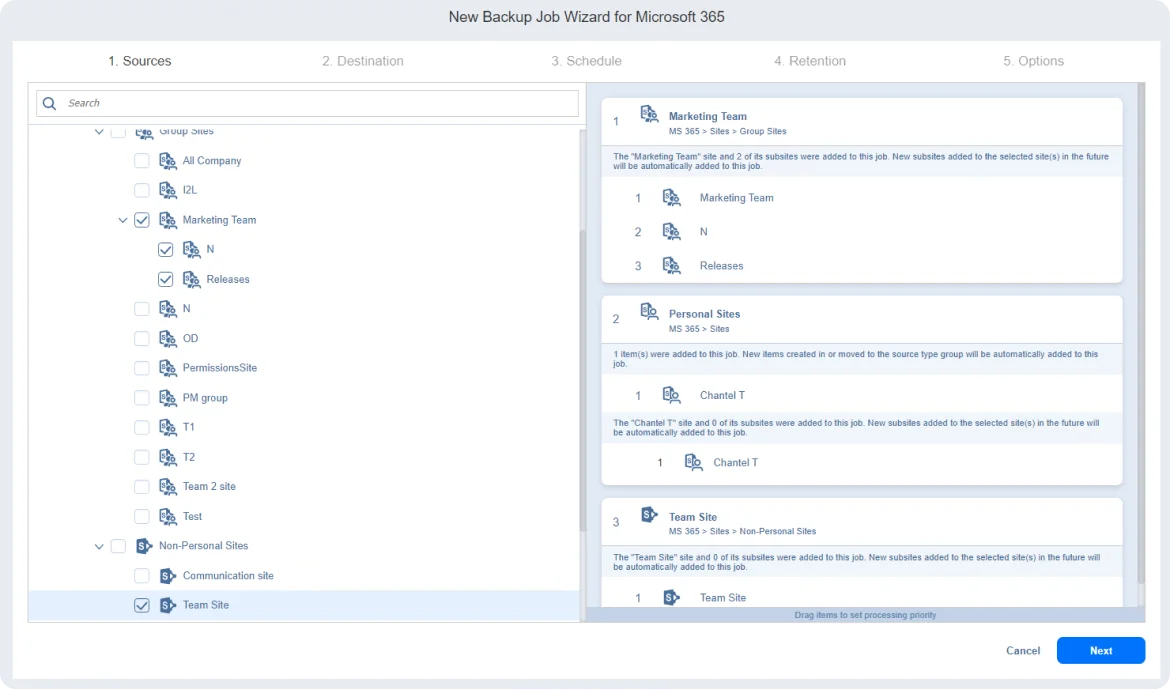Collapse the Group Sites tree node
The image size is (1170, 690).
(99, 132)
